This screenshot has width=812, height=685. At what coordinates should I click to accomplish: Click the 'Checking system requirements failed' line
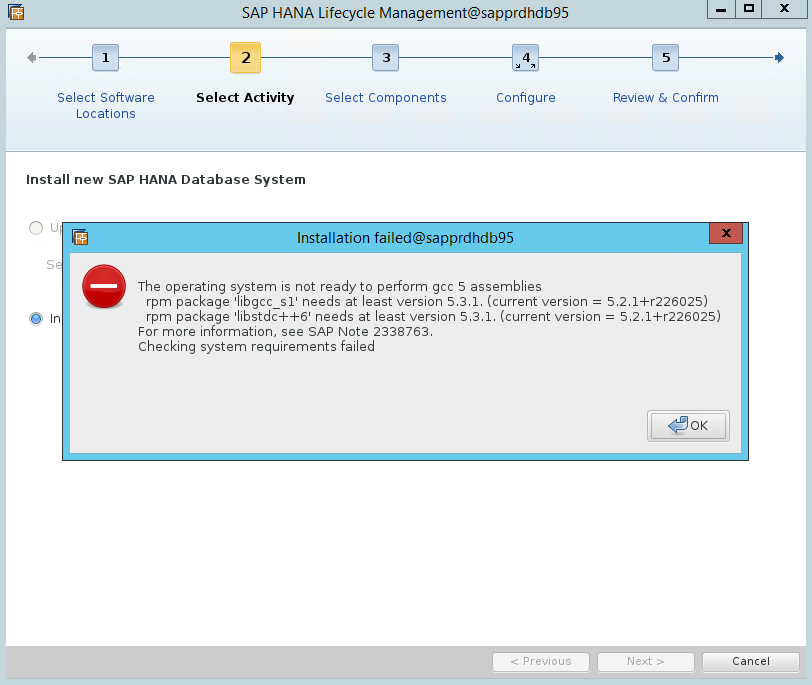[256, 346]
